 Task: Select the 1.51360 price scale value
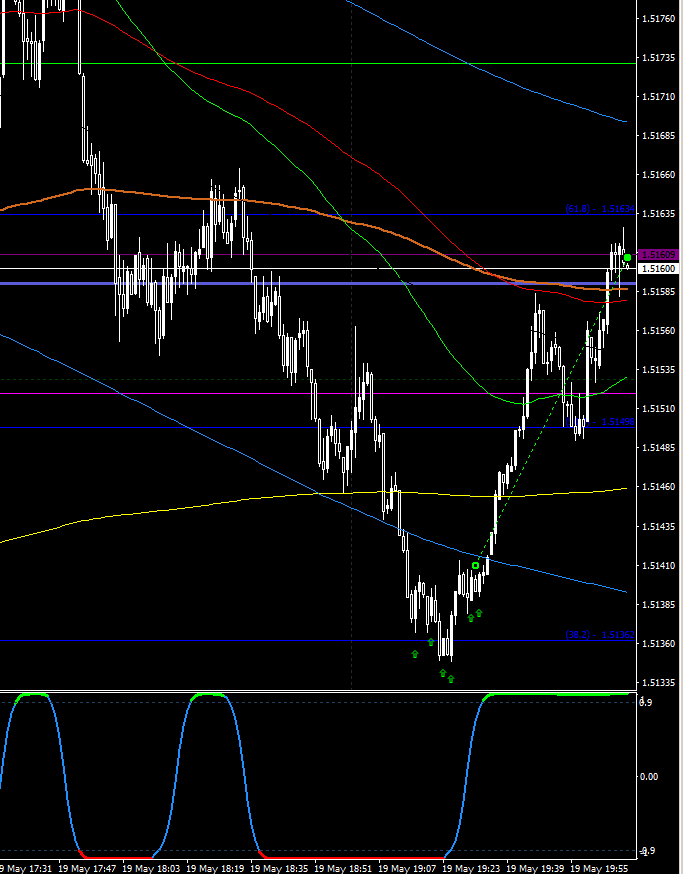658,644
